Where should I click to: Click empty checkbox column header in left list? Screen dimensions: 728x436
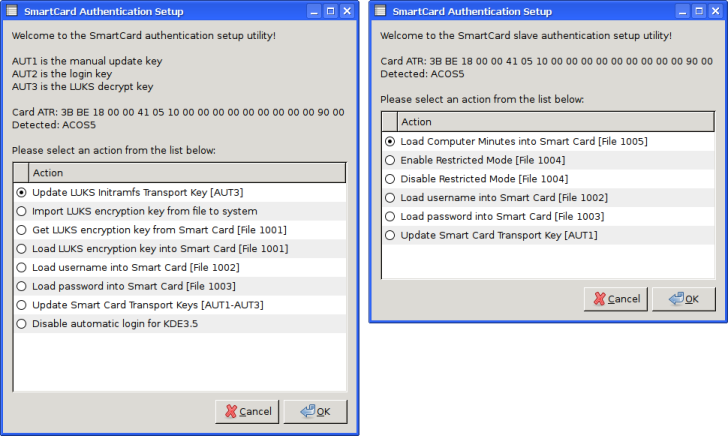[x=21, y=173]
